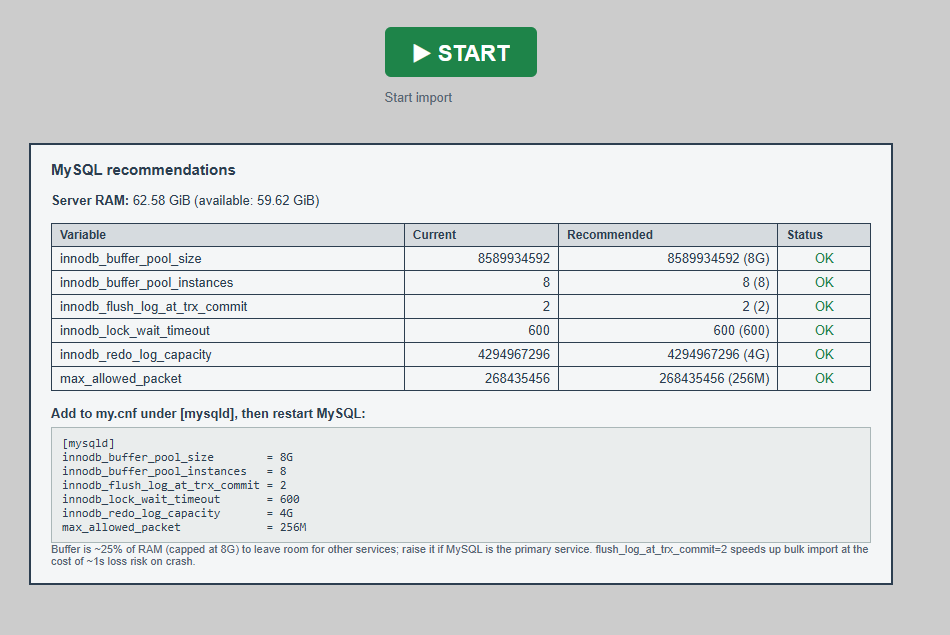Click the Variable column header
This screenshot has width=950, height=635.
tap(228, 235)
